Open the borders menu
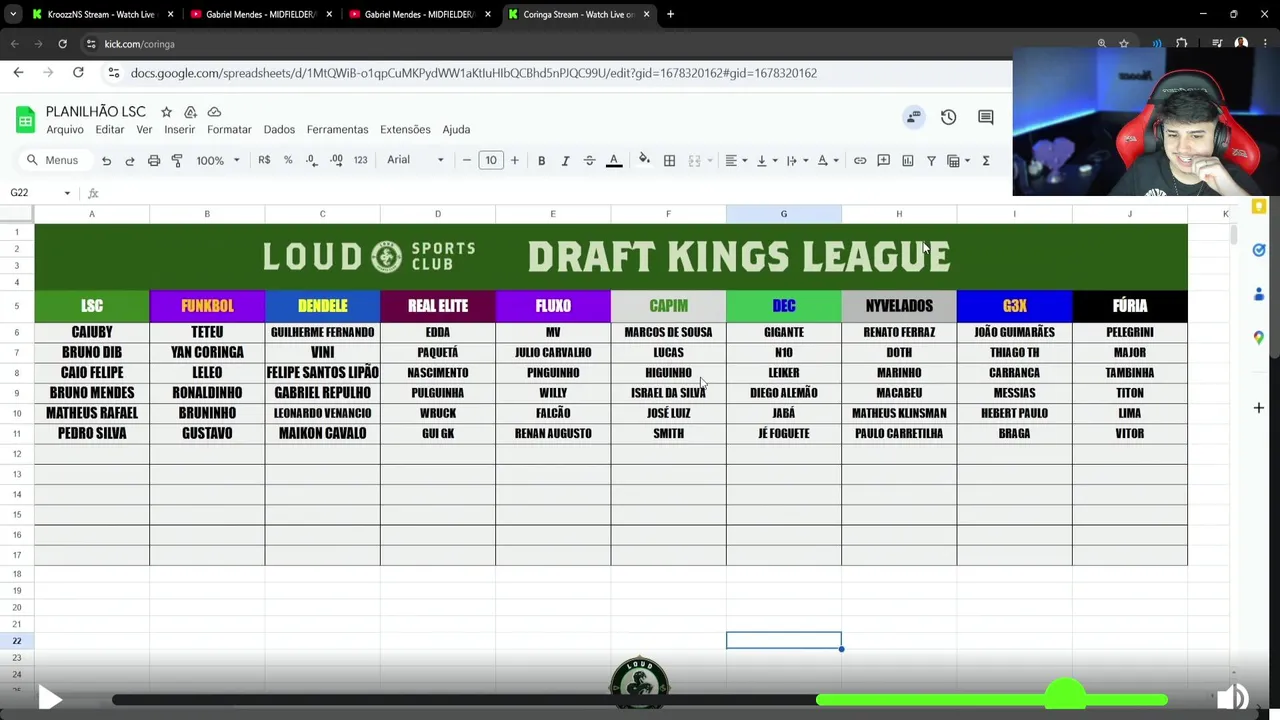 click(x=670, y=160)
